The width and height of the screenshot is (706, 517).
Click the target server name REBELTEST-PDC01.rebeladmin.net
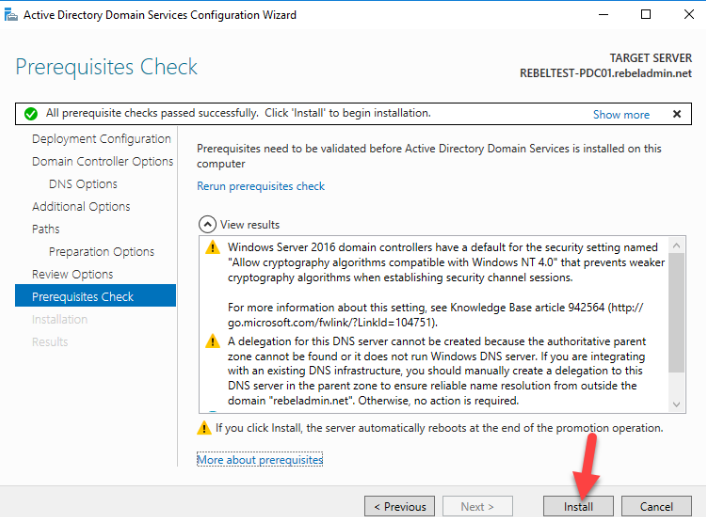click(606, 73)
